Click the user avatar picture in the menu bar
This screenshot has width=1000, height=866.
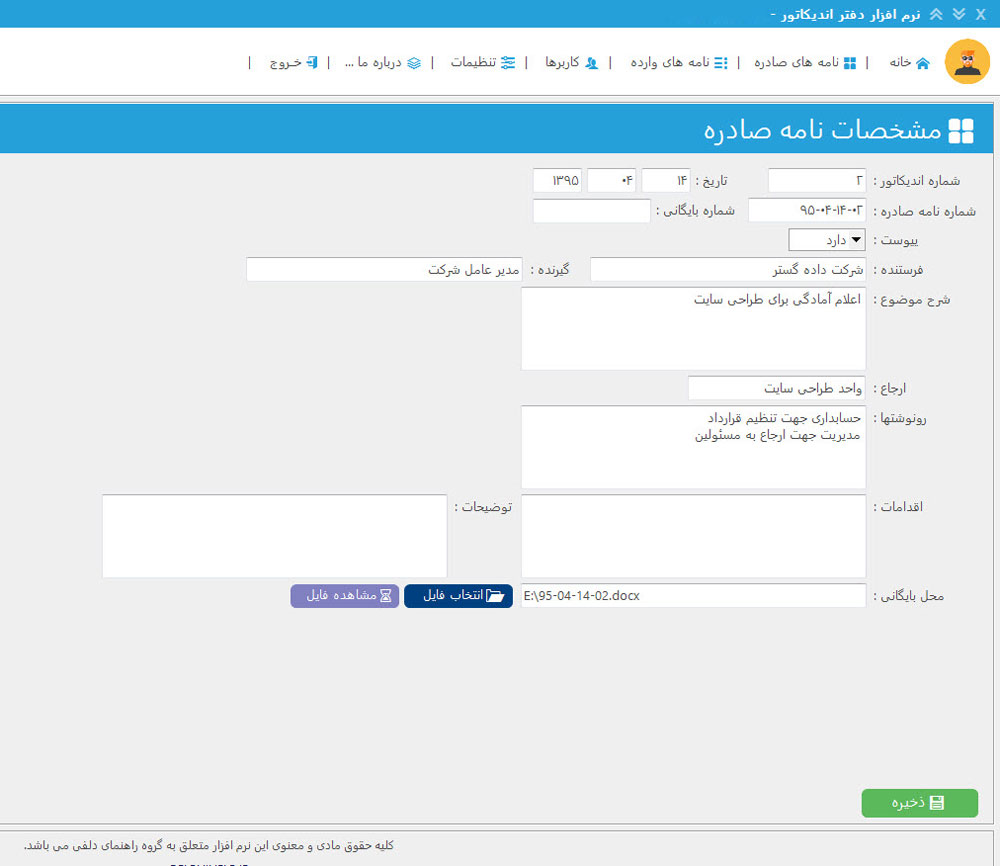click(966, 61)
